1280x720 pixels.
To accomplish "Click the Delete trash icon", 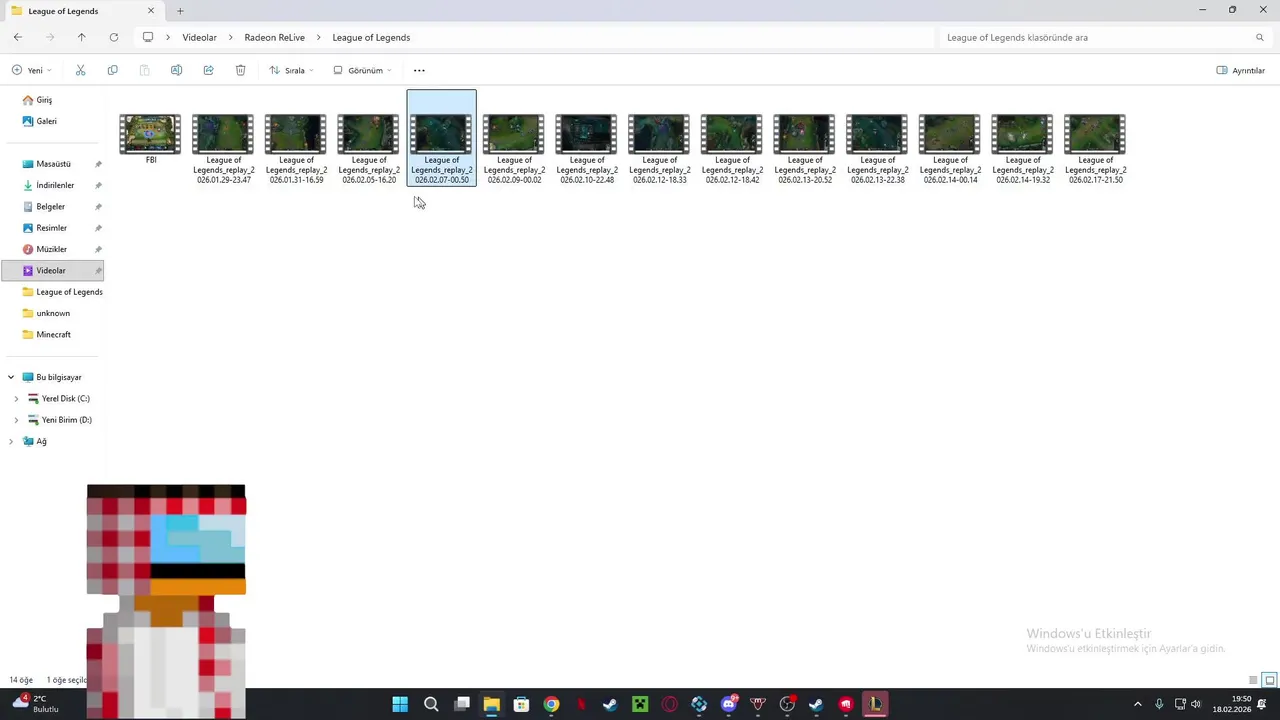I will coord(240,70).
